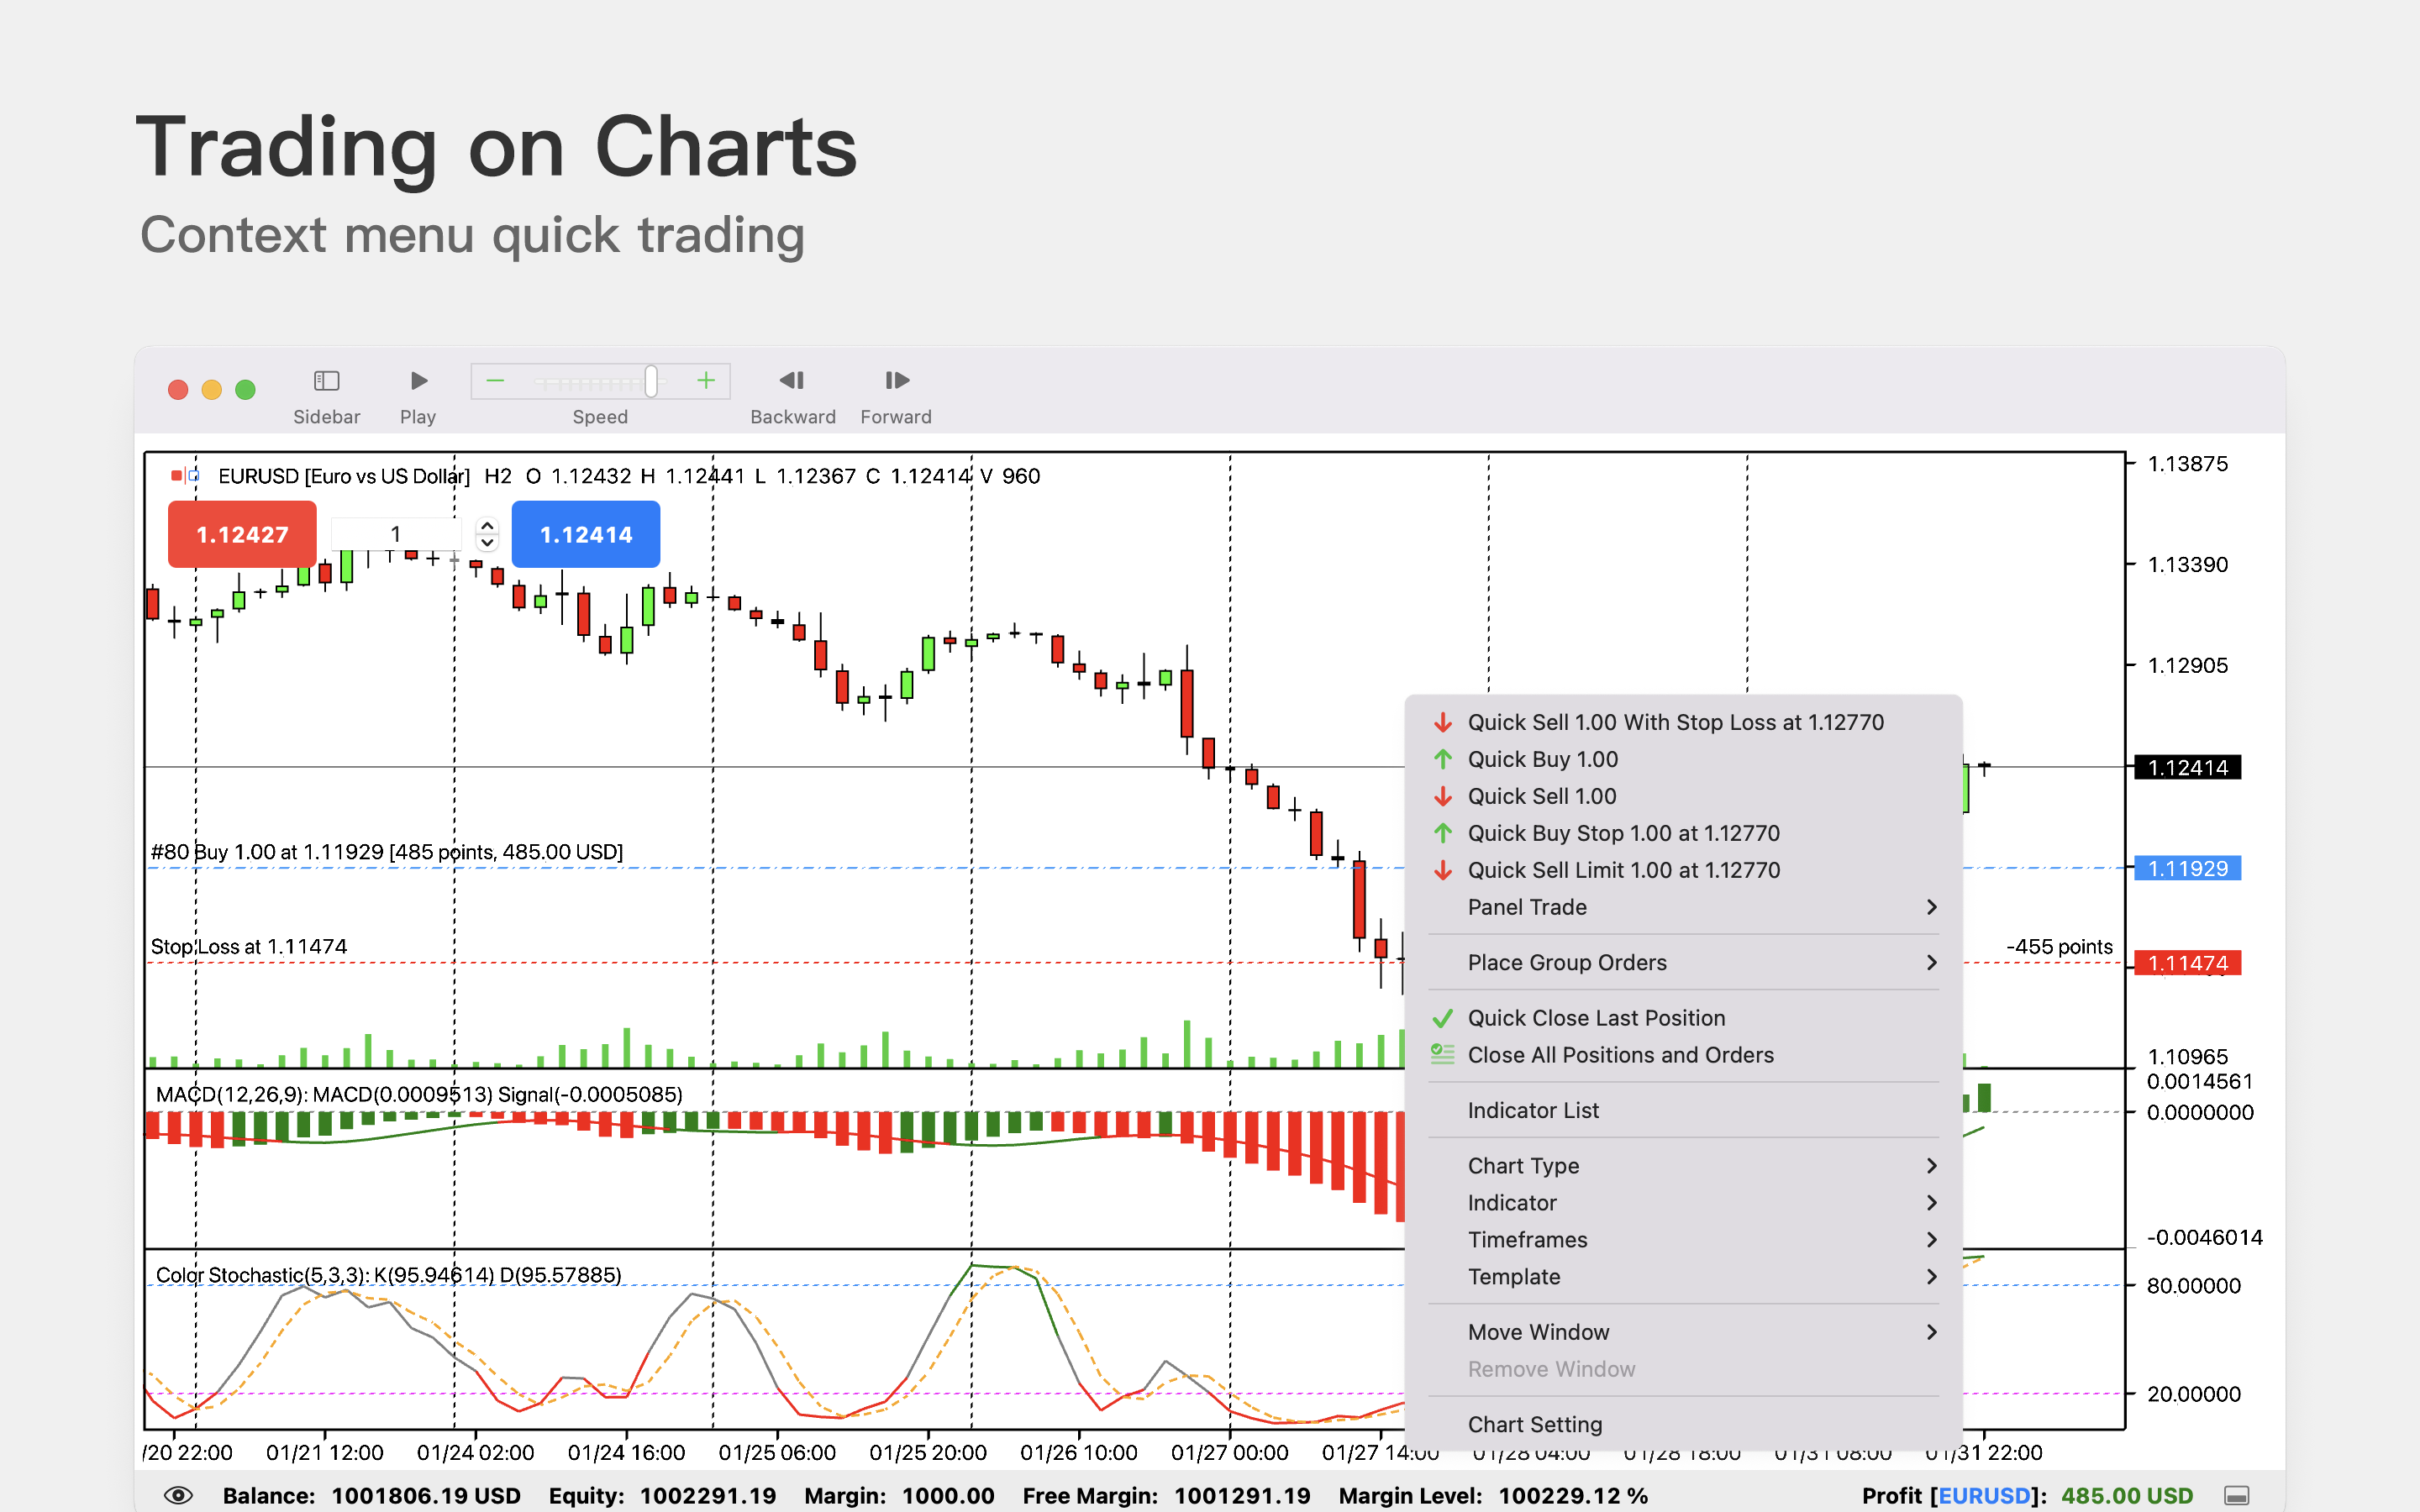Click the 1.12414 current price tag

pyautogui.click(x=2187, y=767)
